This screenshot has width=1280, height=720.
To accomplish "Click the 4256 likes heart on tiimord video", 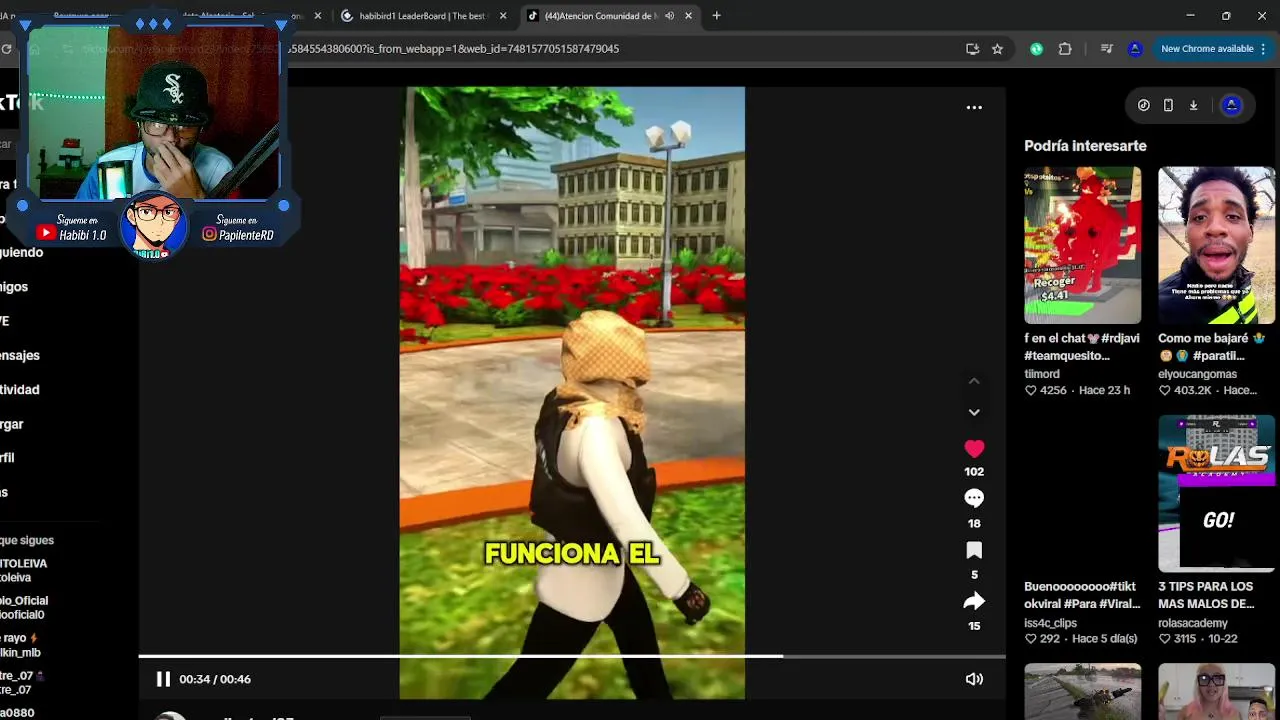I will (x=1031, y=390).
